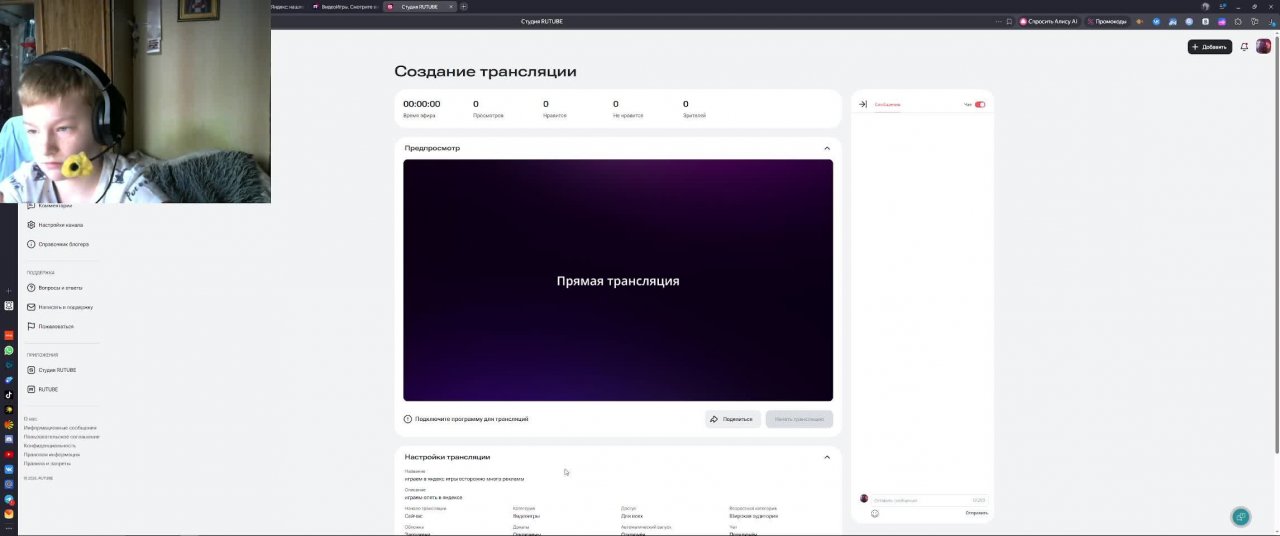The height and width of the screenshot is (536, 1280).
Task: Click the Описание value text of the broadcast
Action: point(433,497)
